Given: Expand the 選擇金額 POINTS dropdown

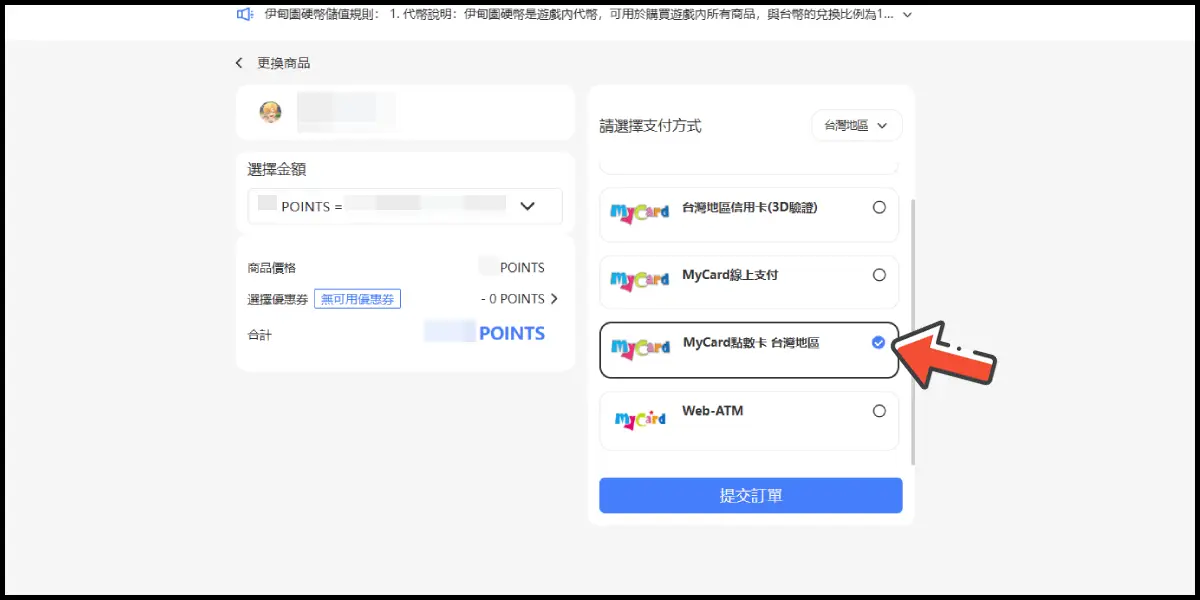Looking at the screenshot, I should click(x=527, y=206).
